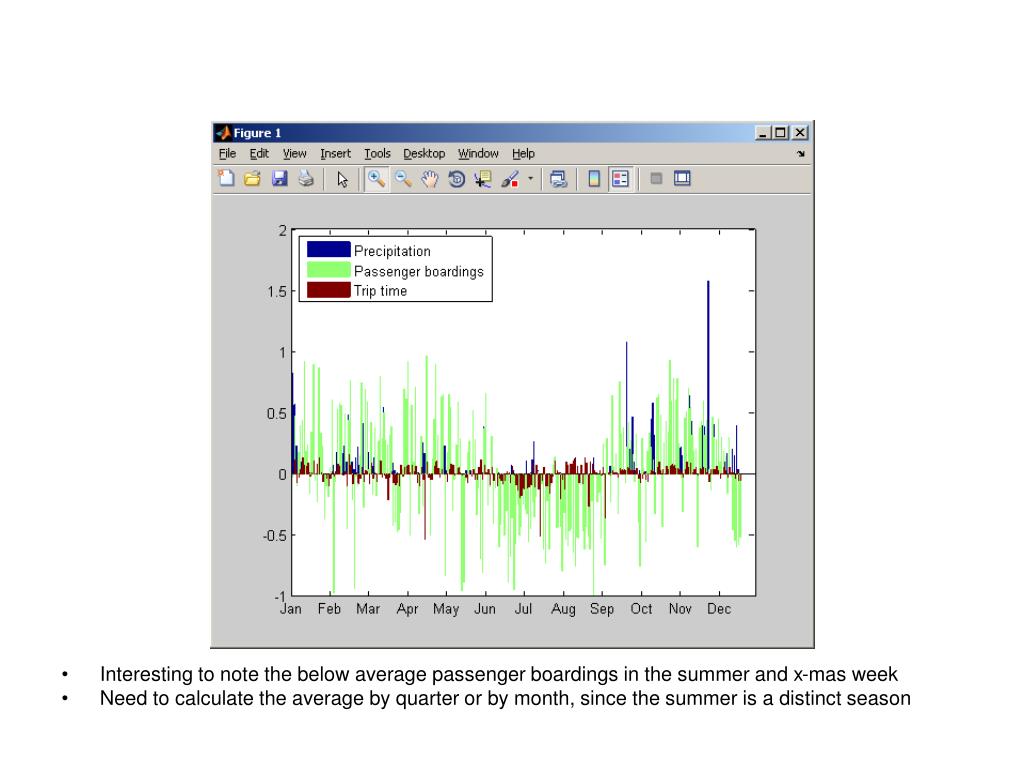Click the Jan x-axis label

(291, 609)
